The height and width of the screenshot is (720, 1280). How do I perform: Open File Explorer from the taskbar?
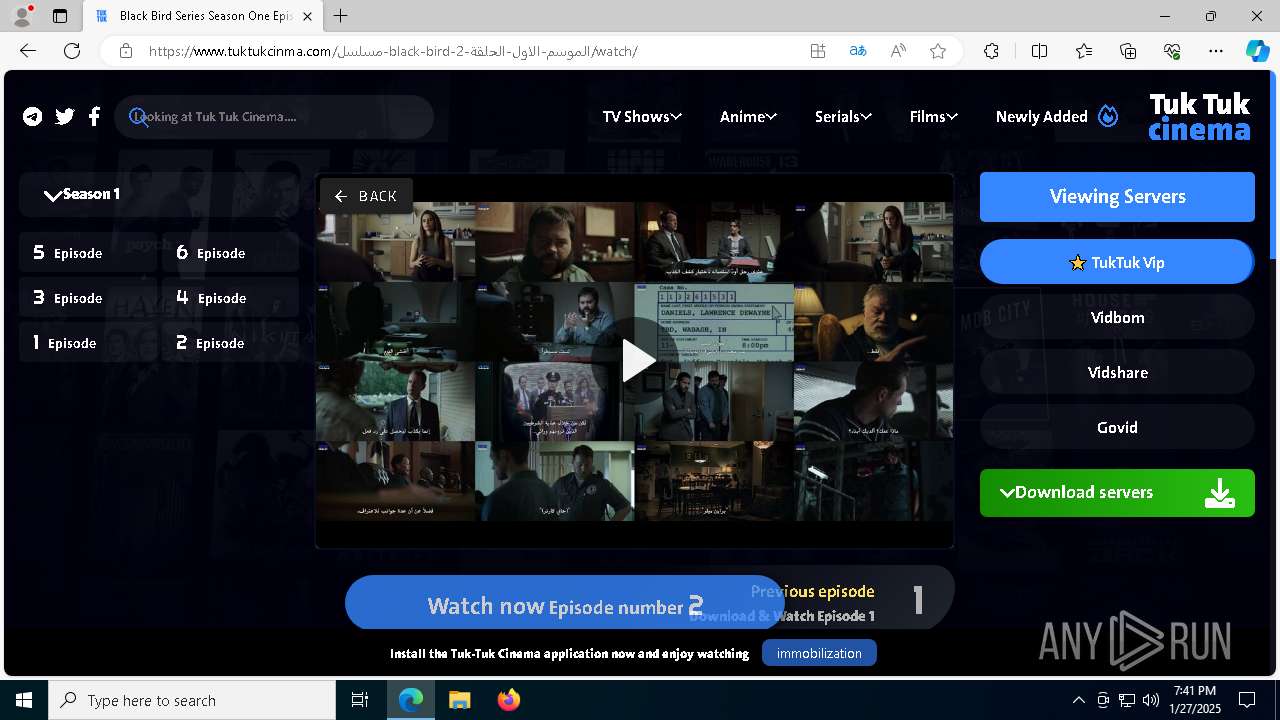point(459,700)
